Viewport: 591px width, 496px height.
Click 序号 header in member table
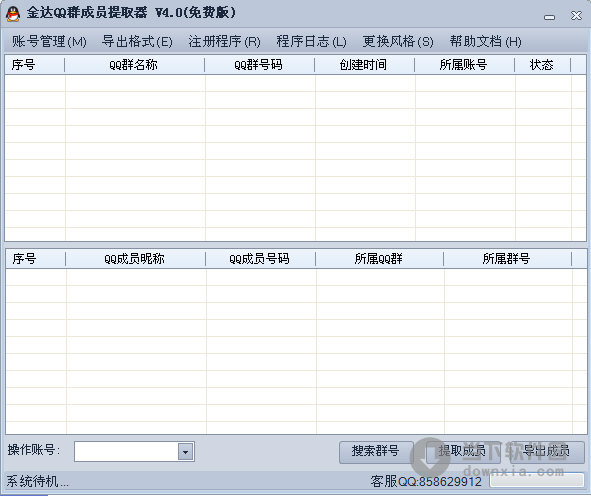click(x=35, y=259)
